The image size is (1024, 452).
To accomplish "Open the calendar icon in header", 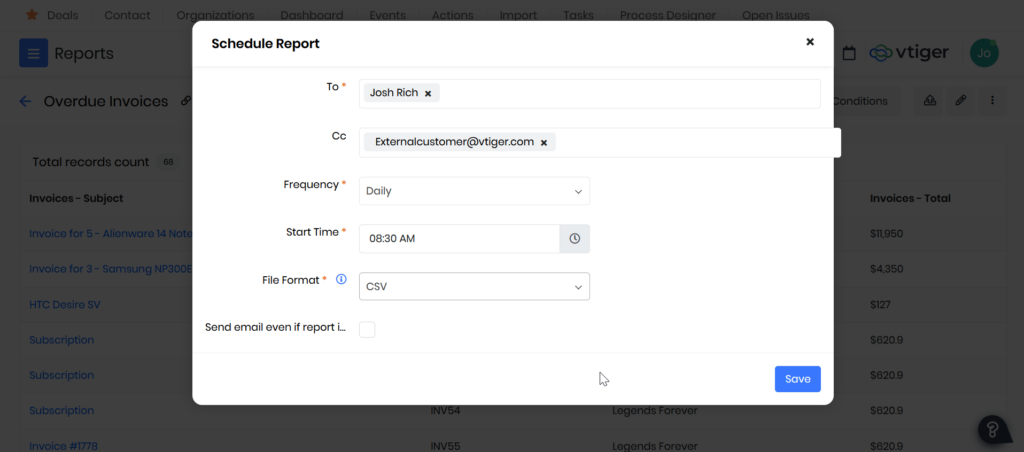I will (849, 53).
